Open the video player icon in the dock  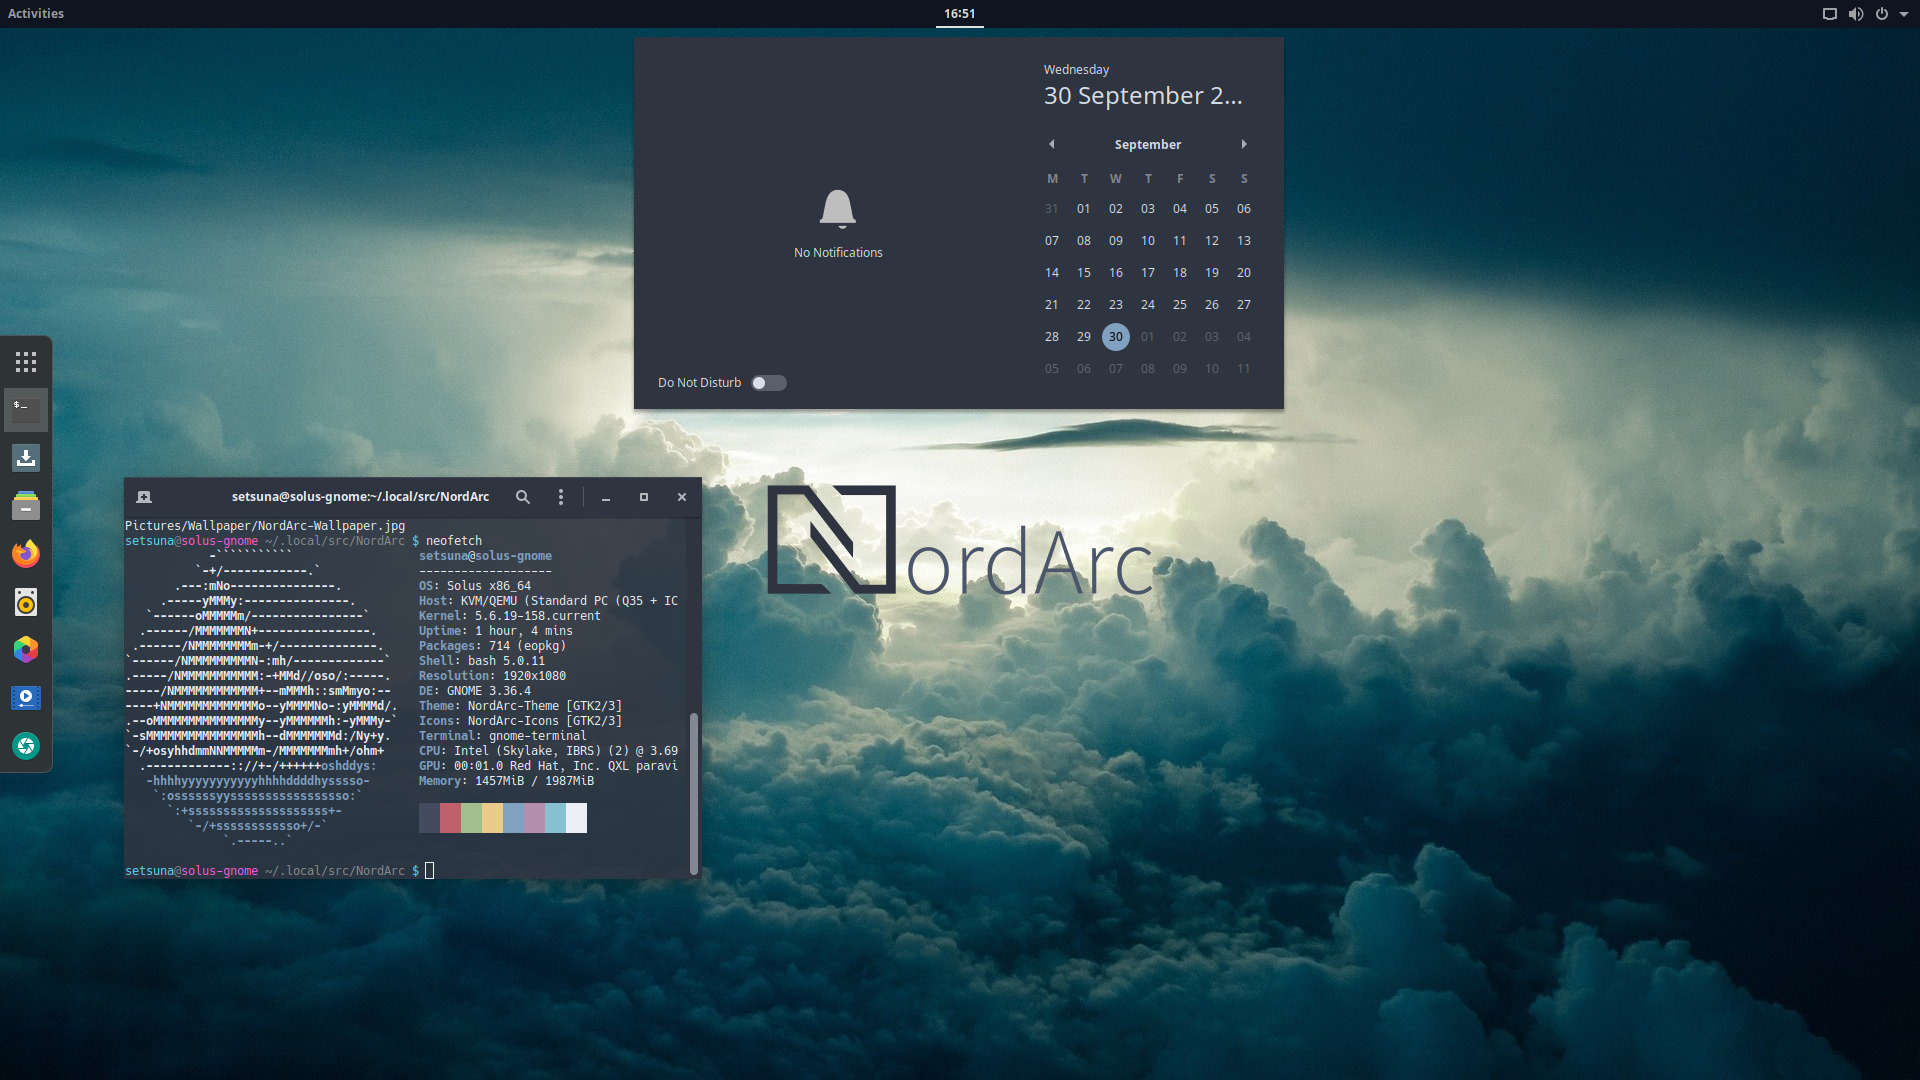pyautogui.click(x=26, y=698)
